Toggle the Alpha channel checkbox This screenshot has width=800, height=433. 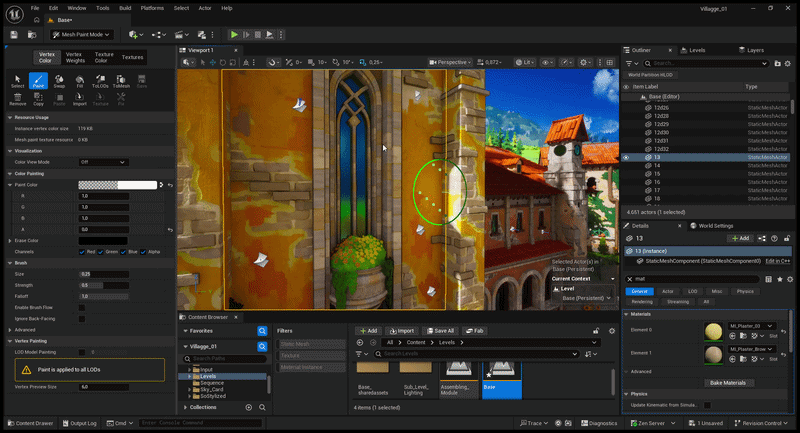click(x=143, y=252)
